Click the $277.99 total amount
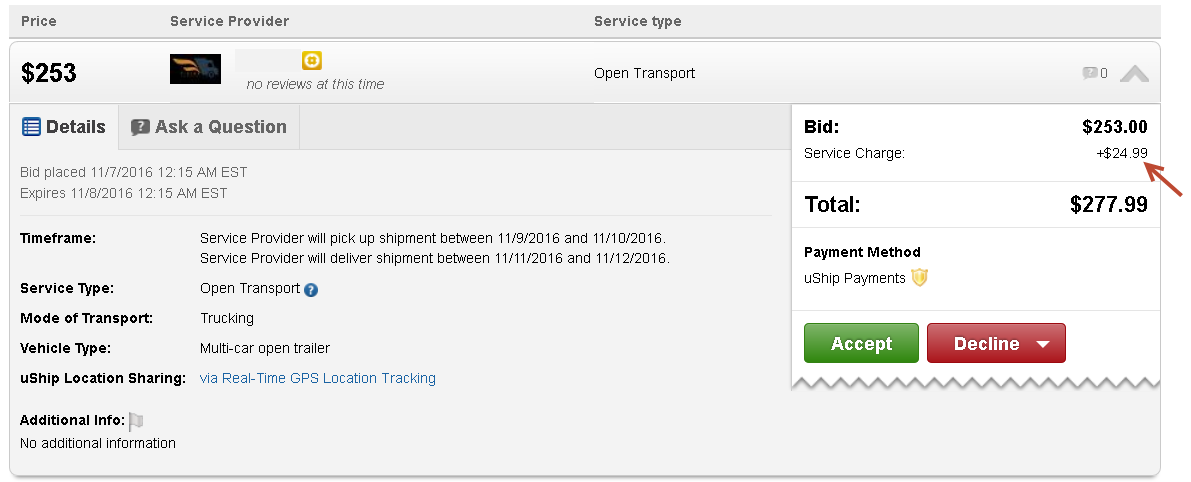Screen dimensions: 1191x482 1108,205
